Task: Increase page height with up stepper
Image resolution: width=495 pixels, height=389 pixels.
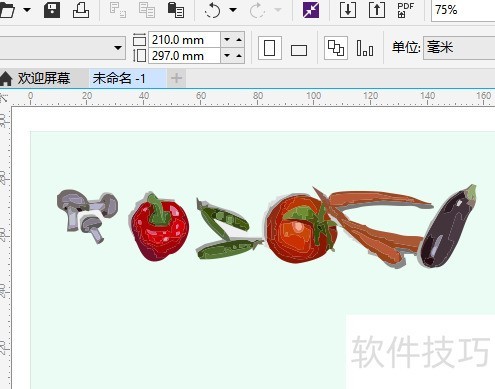Action: tap(239, 55)
